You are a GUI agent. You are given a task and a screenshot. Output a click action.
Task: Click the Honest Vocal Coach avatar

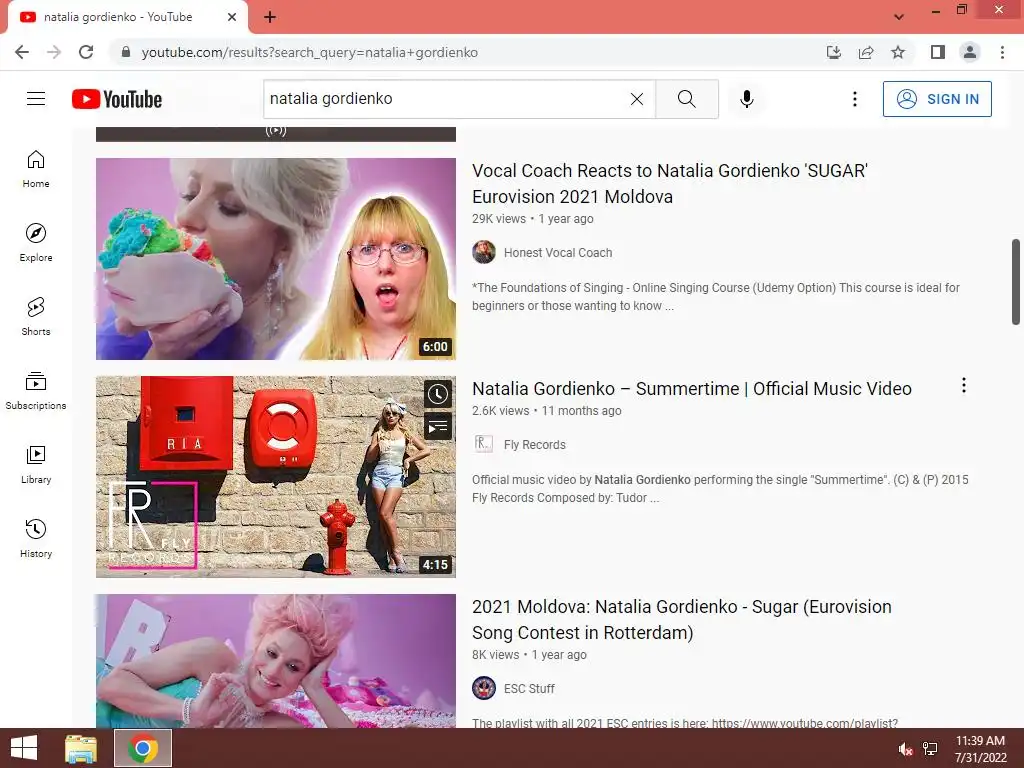484,252
